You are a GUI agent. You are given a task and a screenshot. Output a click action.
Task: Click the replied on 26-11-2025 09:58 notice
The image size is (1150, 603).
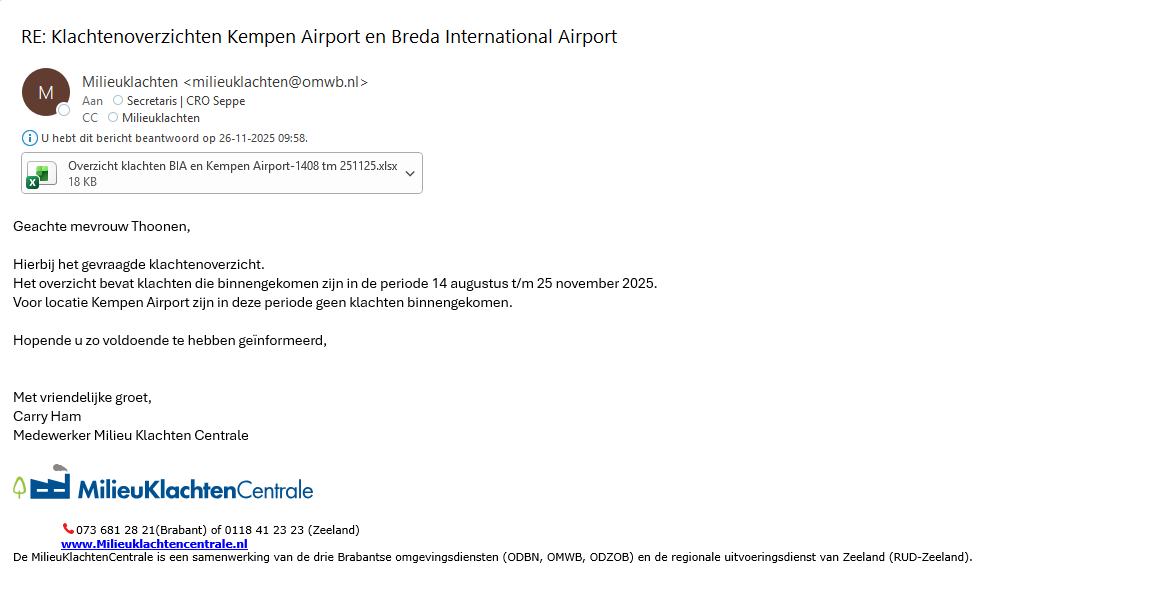[x=175, y=138]
